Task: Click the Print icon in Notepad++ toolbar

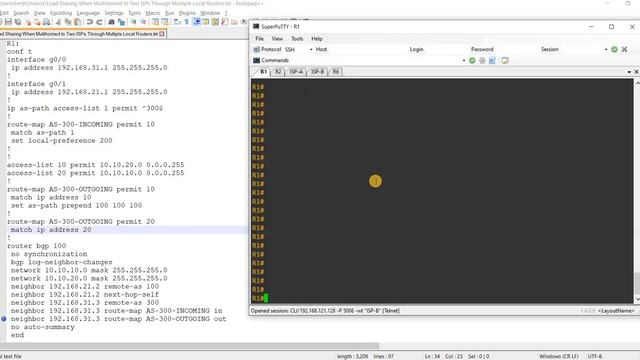Action: click(46, 22)
